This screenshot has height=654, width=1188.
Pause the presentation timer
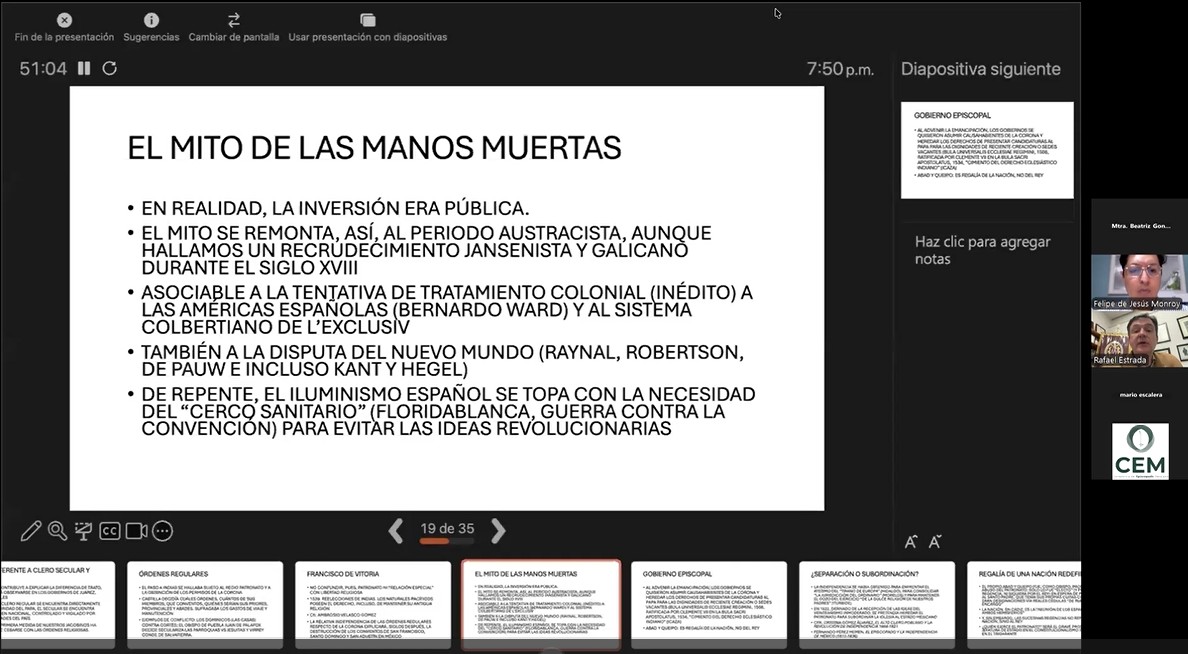coord(84,70)
